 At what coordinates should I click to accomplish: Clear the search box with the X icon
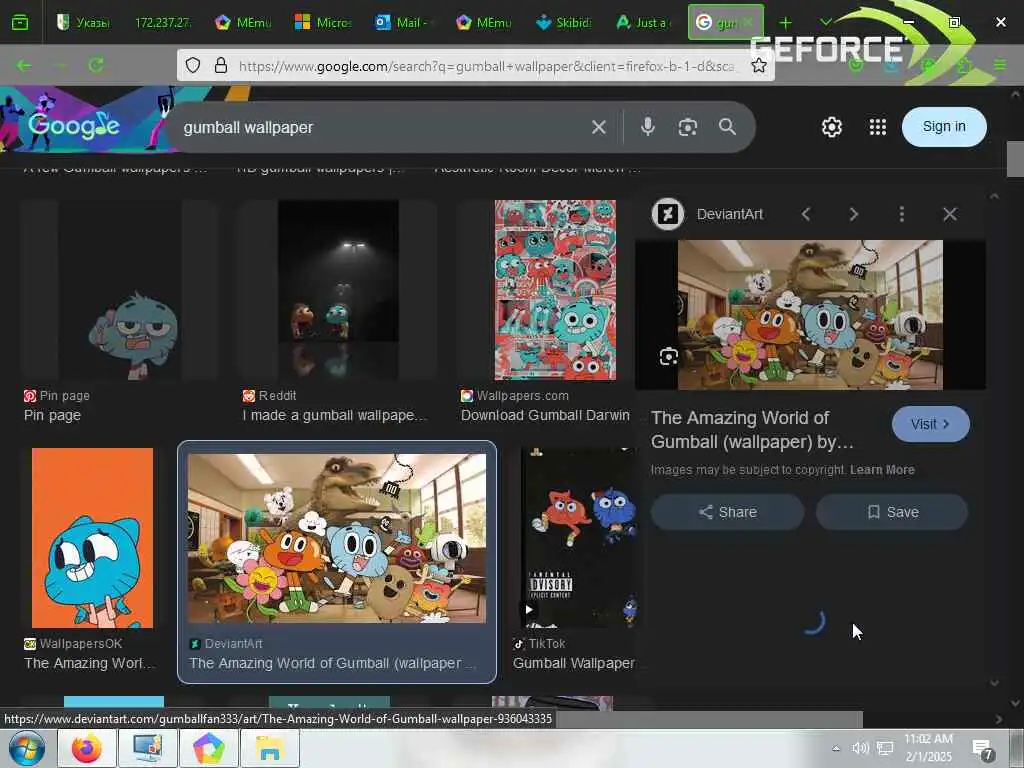point(598,127)
